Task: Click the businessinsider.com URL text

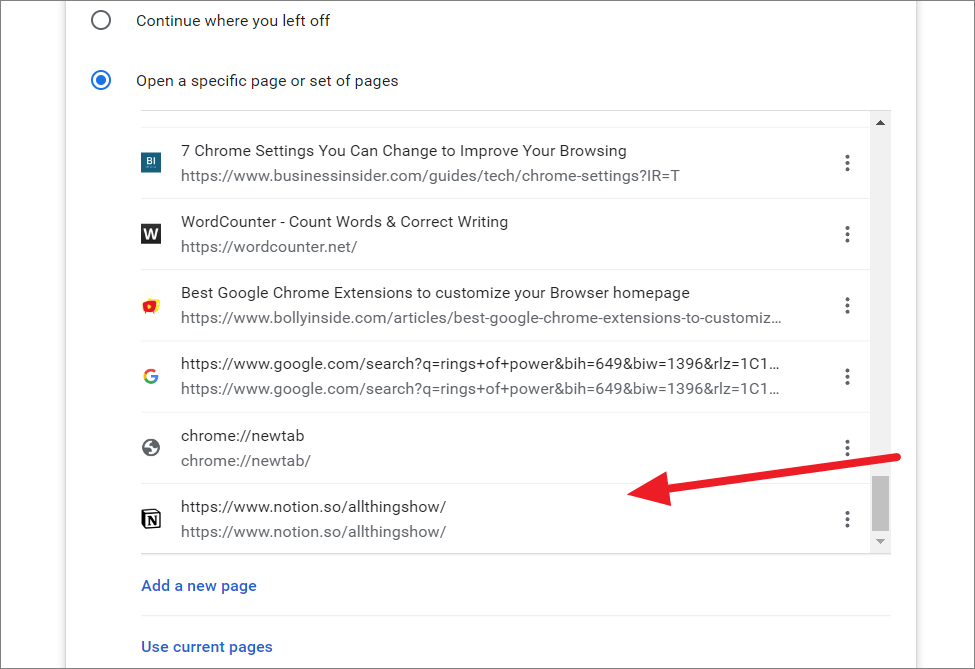Action: pos(430,176)
